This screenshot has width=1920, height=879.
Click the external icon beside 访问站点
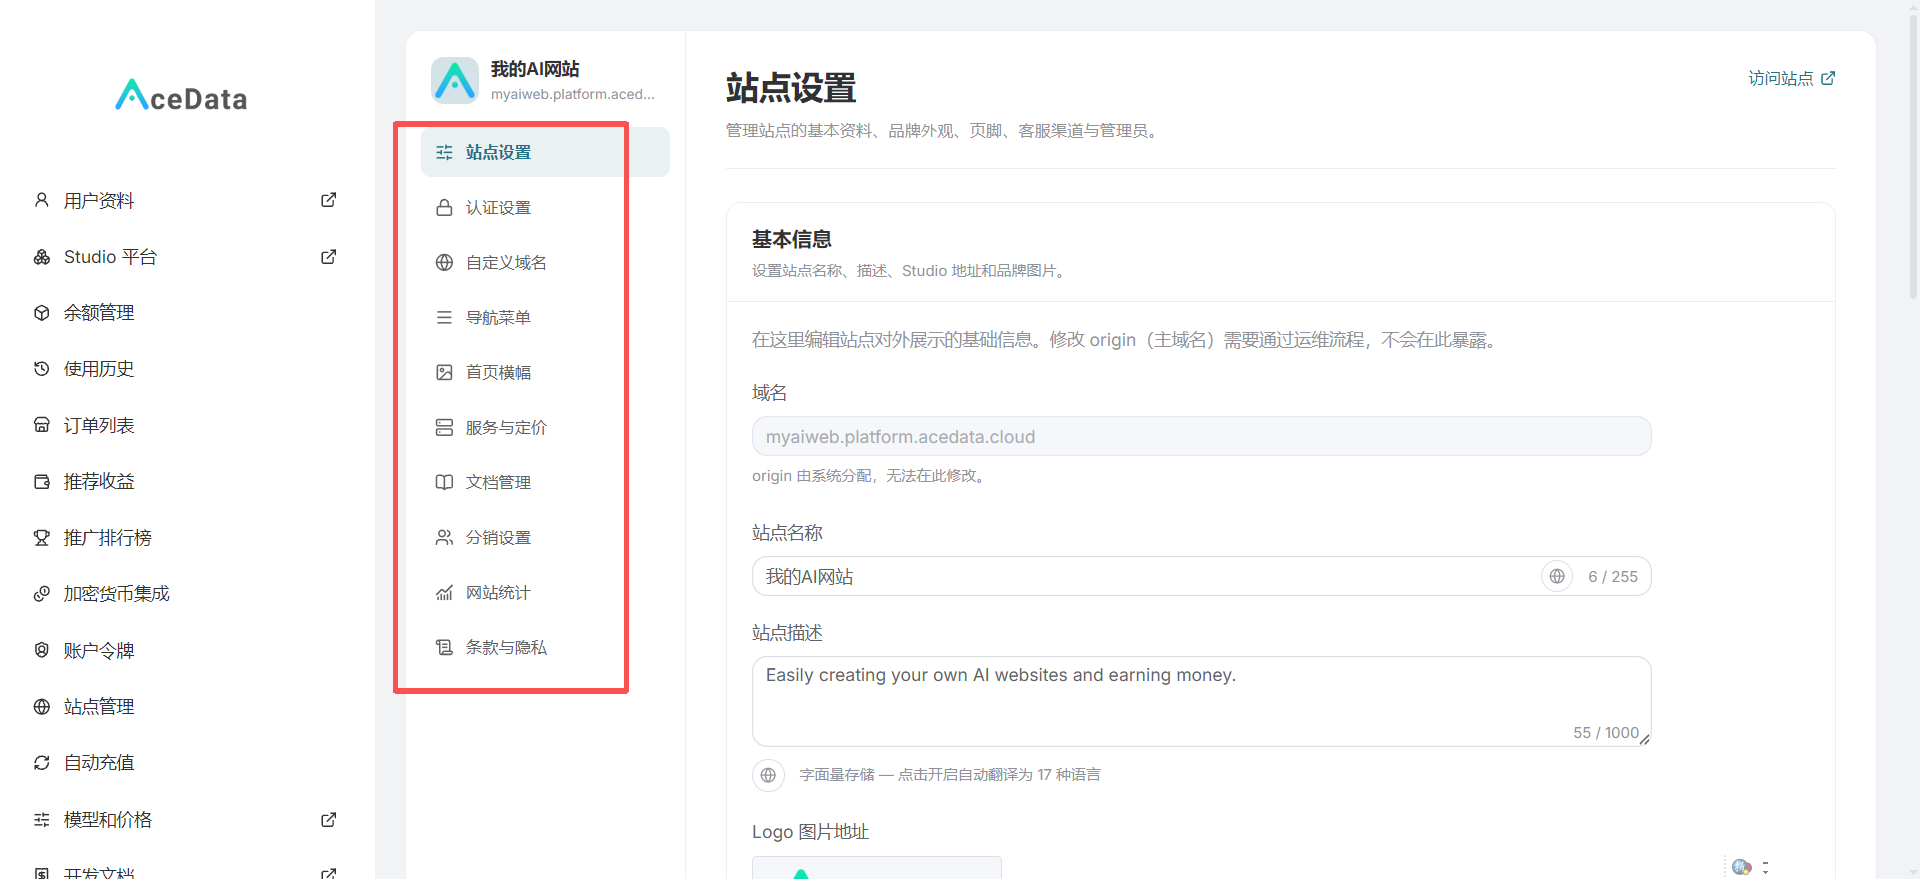pos(1828,78)
